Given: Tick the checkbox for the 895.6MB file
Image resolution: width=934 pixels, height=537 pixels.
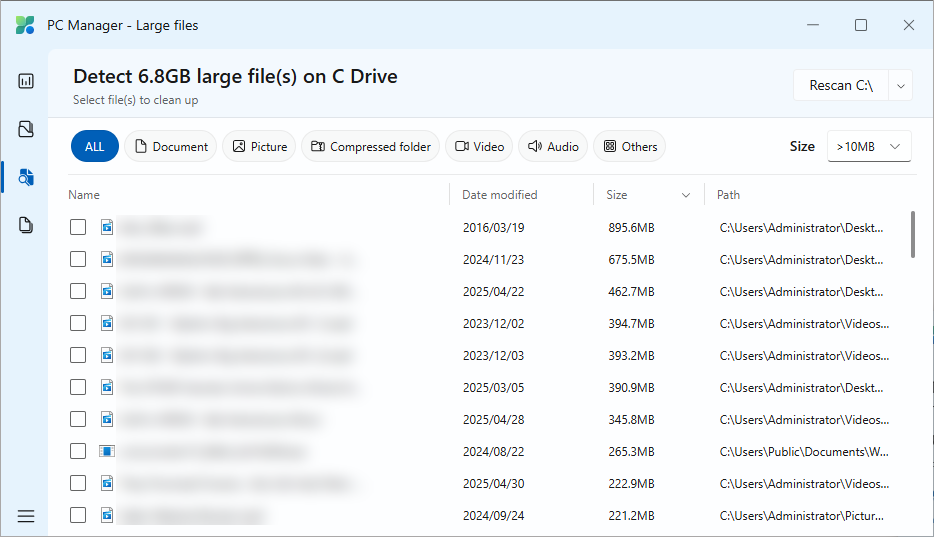Looking at the screenshot, I should coord(78,227).
